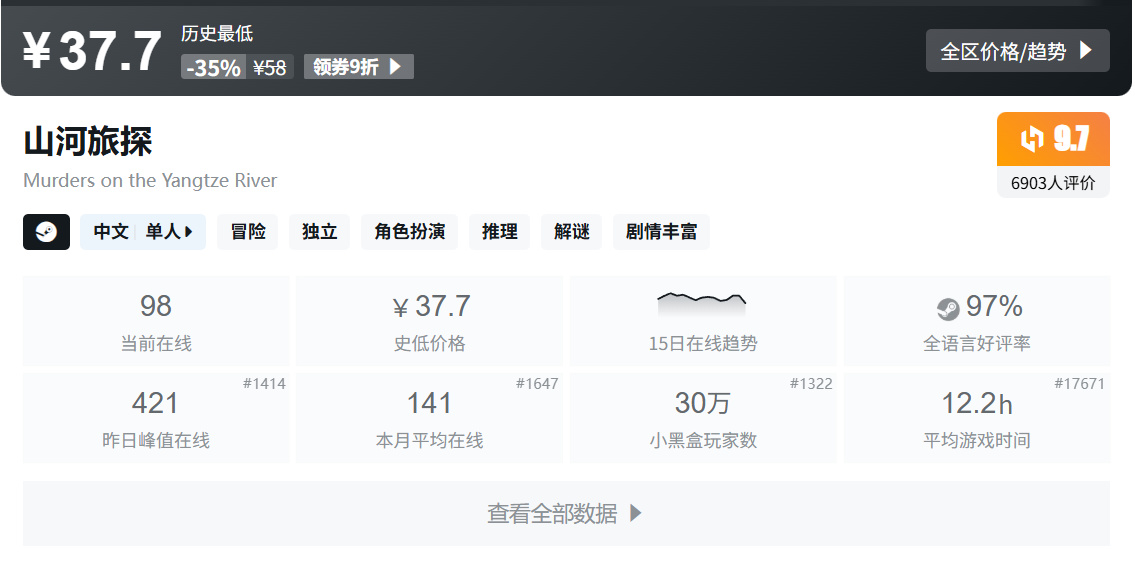1135x573 pixels.
Task: Click the 昨日峰值在线 421 stat tile
Action: [156, 418]
